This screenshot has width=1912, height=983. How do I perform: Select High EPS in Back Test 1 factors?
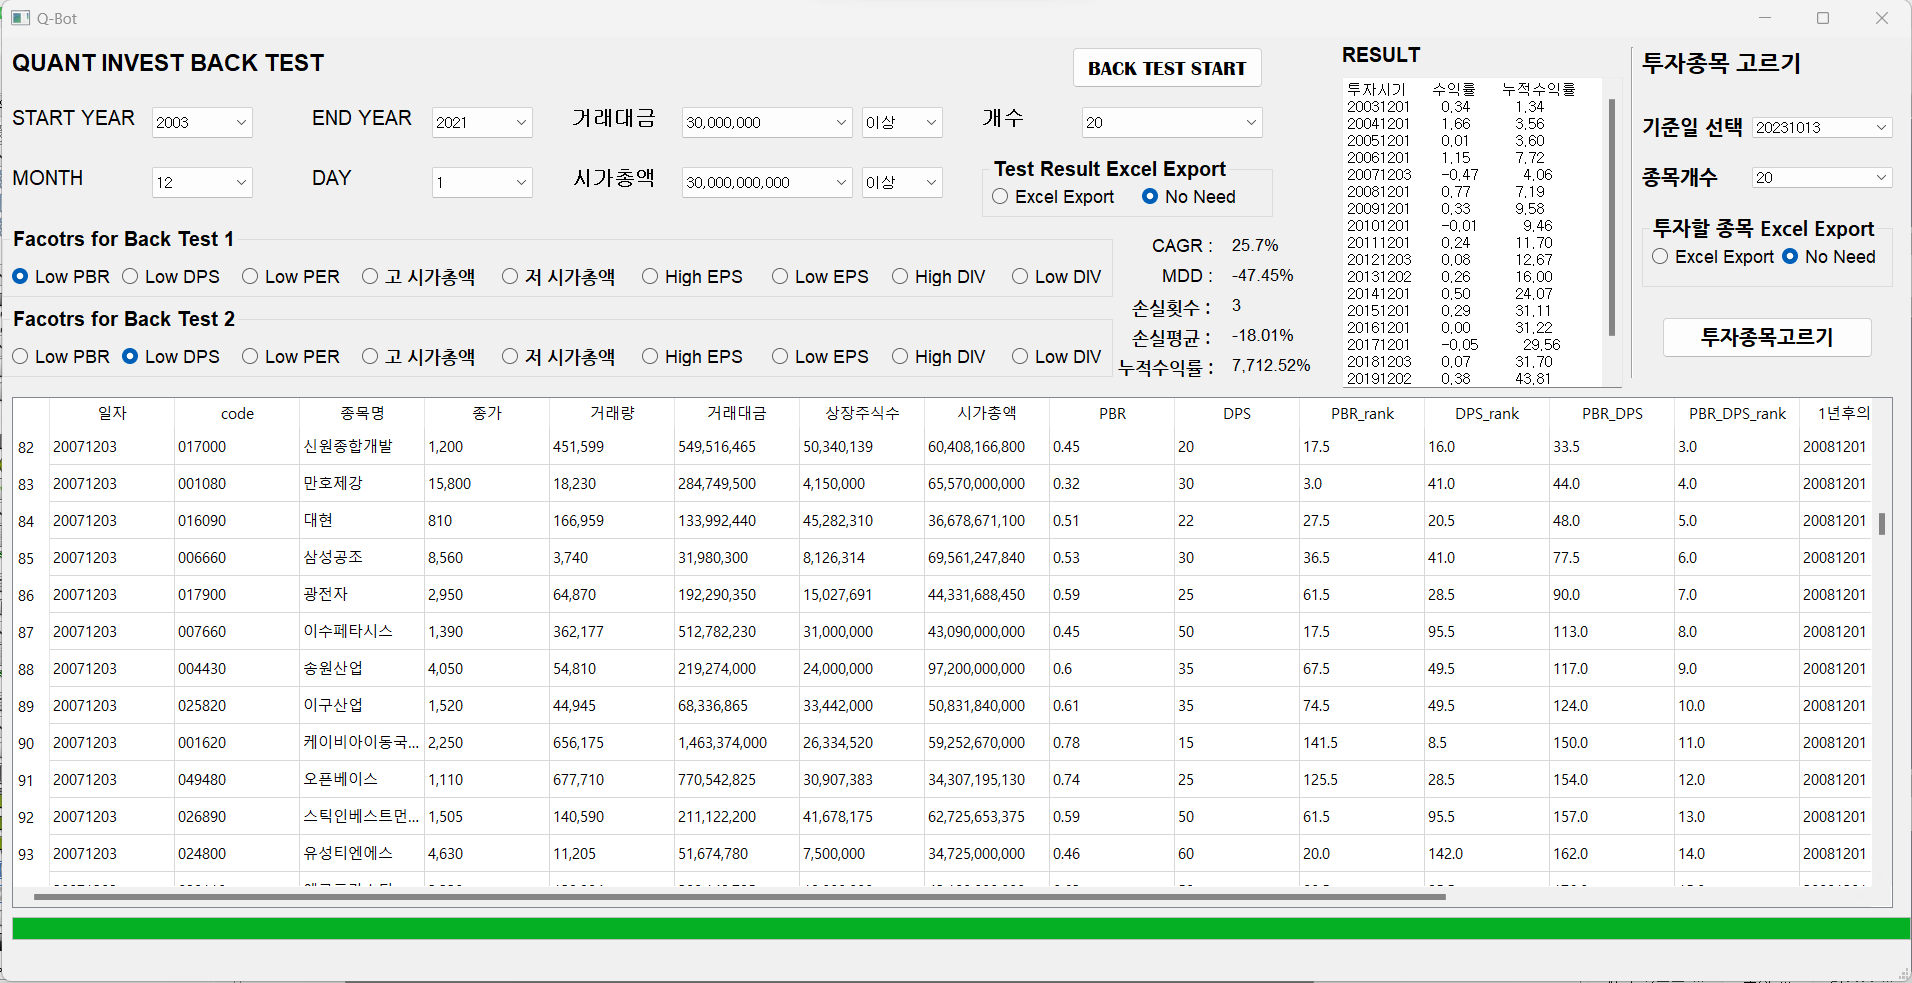[692, 277]
